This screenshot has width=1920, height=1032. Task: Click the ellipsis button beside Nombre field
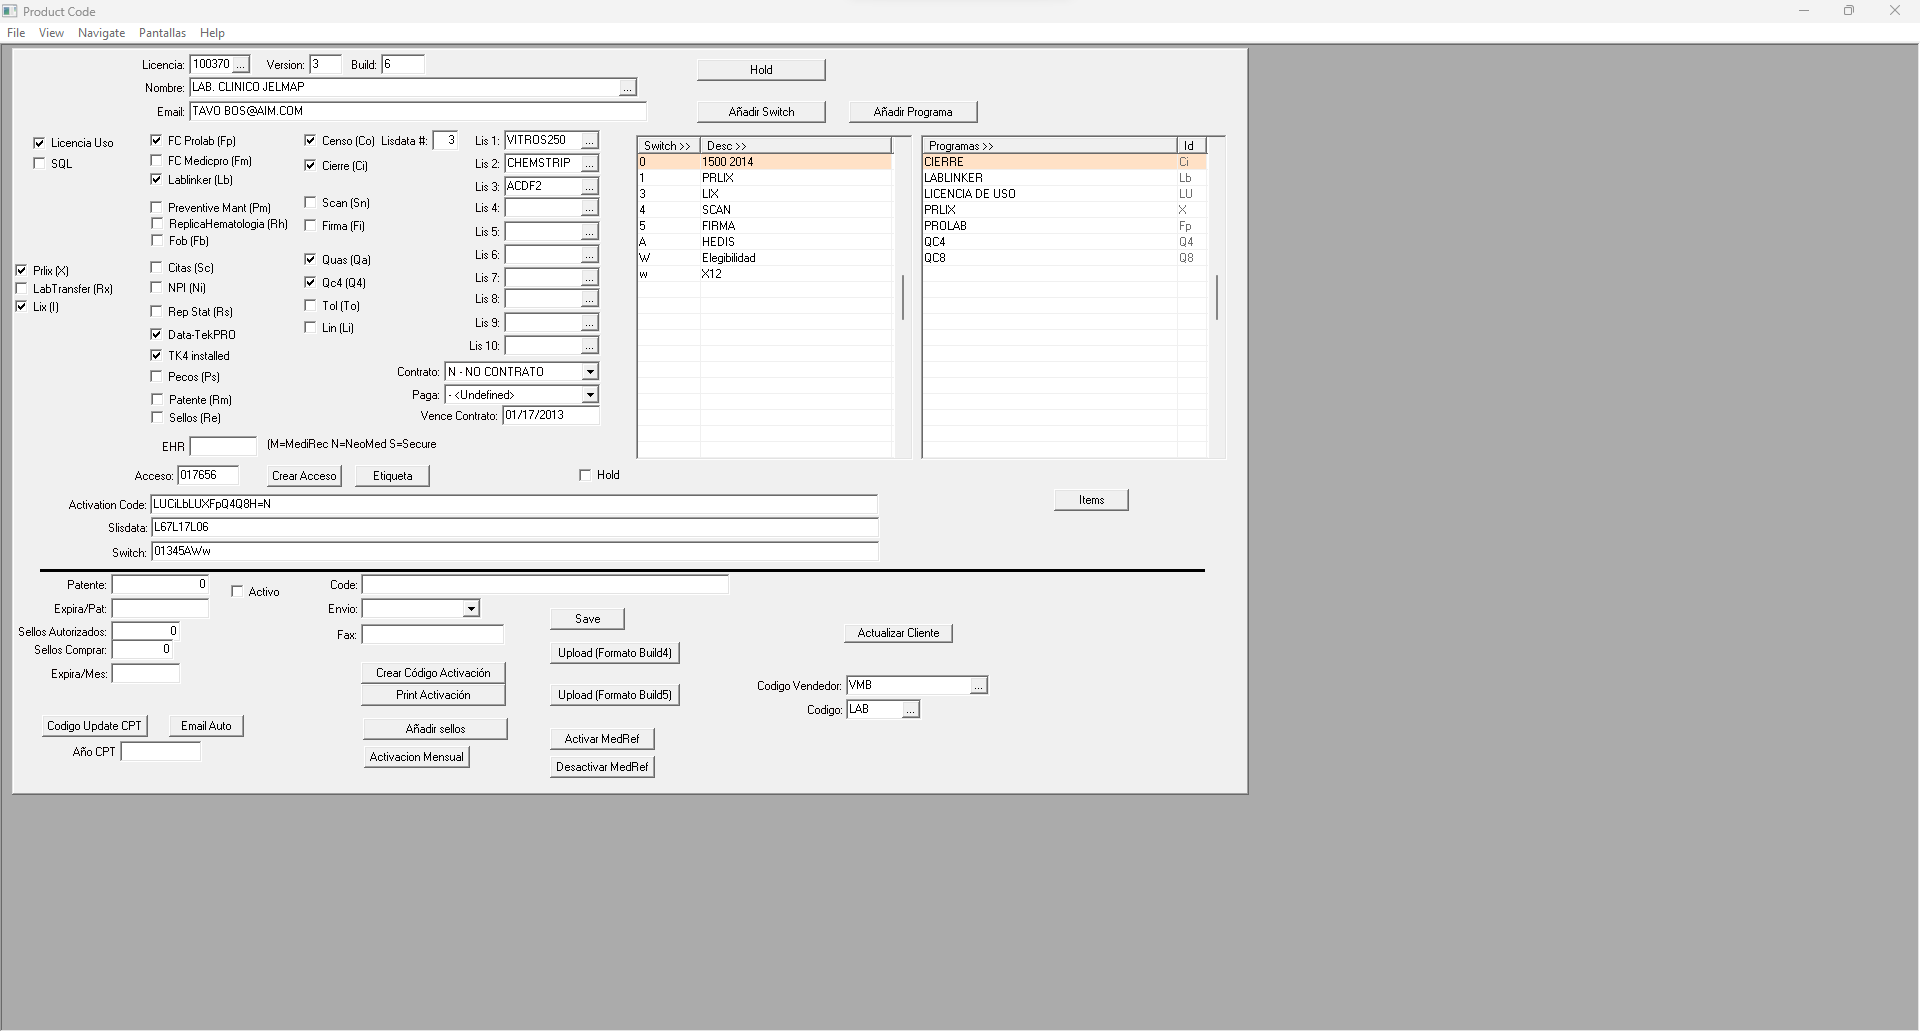pyautogui.click(x=627, y=88)
